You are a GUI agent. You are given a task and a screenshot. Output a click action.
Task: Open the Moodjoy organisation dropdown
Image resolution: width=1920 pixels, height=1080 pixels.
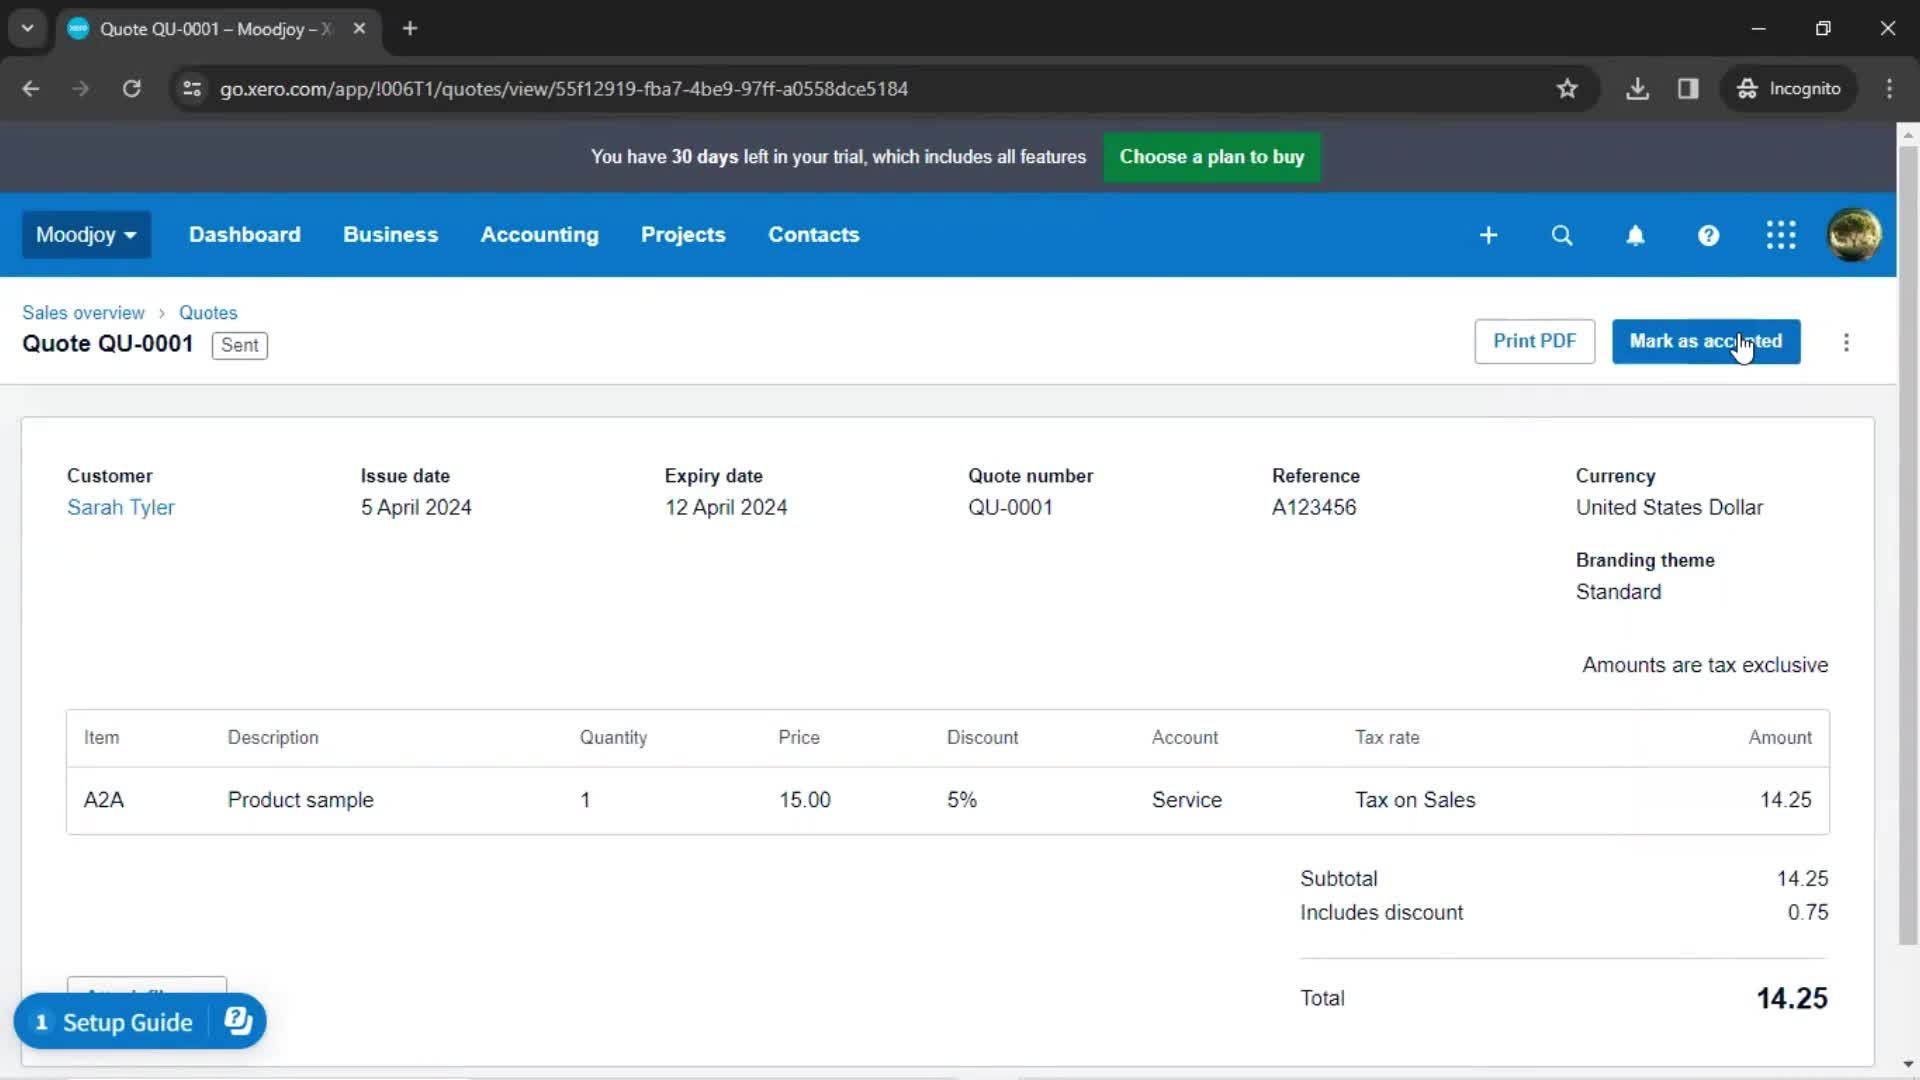[x=86, y=235]
